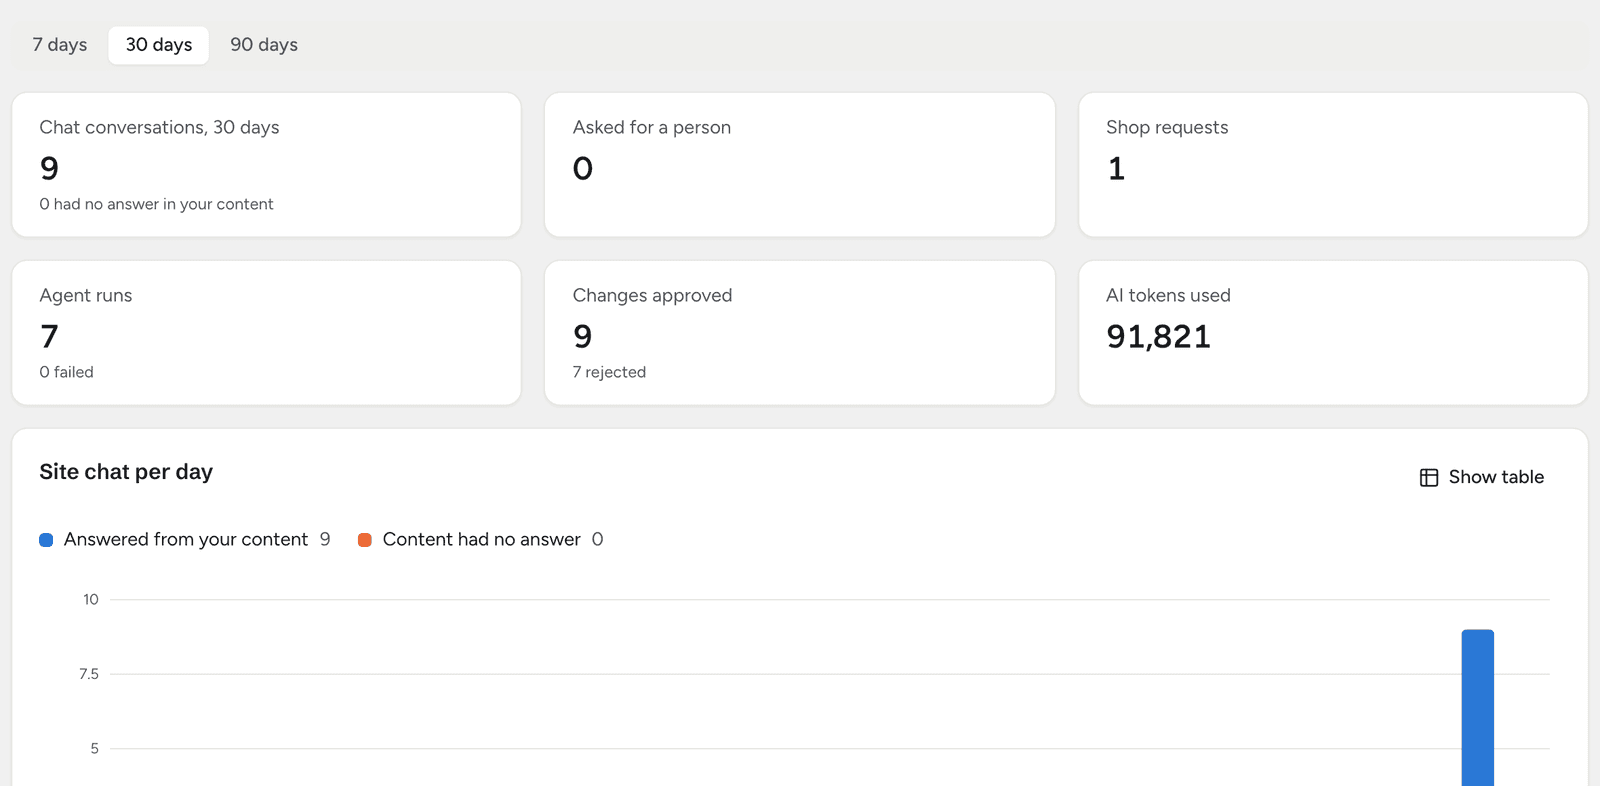Switch to the 90 days range
Screen dimensions: 1600x786
[264, 45]
